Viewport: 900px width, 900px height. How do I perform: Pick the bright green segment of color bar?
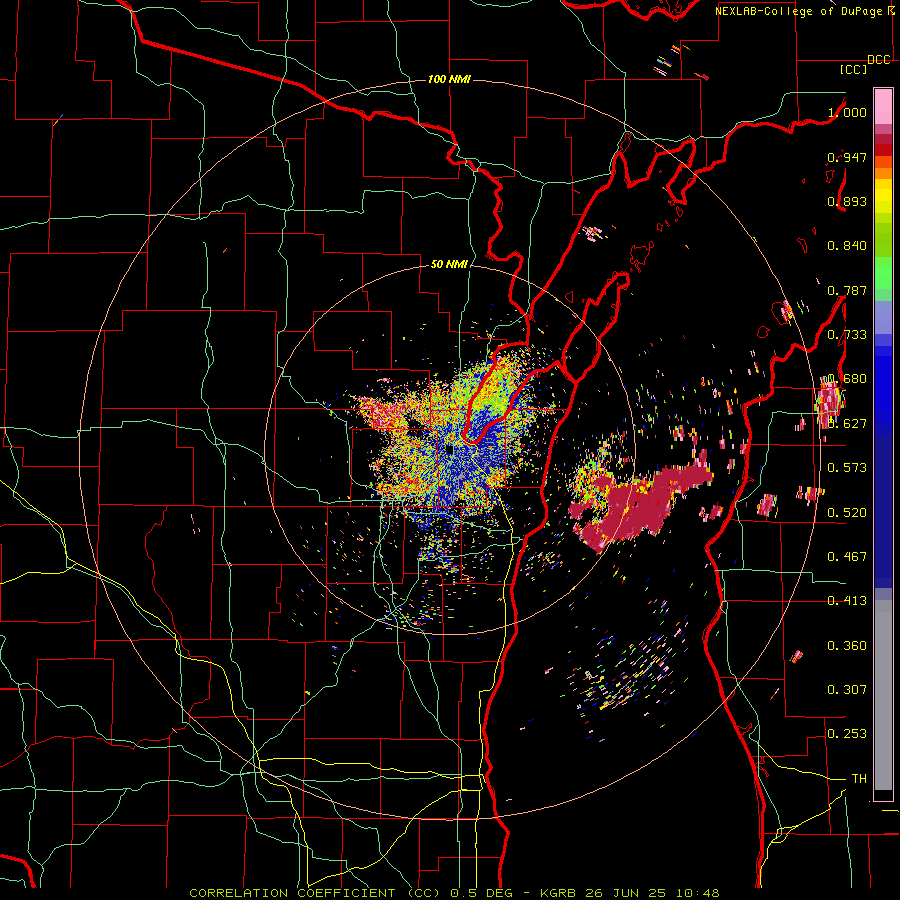pos(883,273)
